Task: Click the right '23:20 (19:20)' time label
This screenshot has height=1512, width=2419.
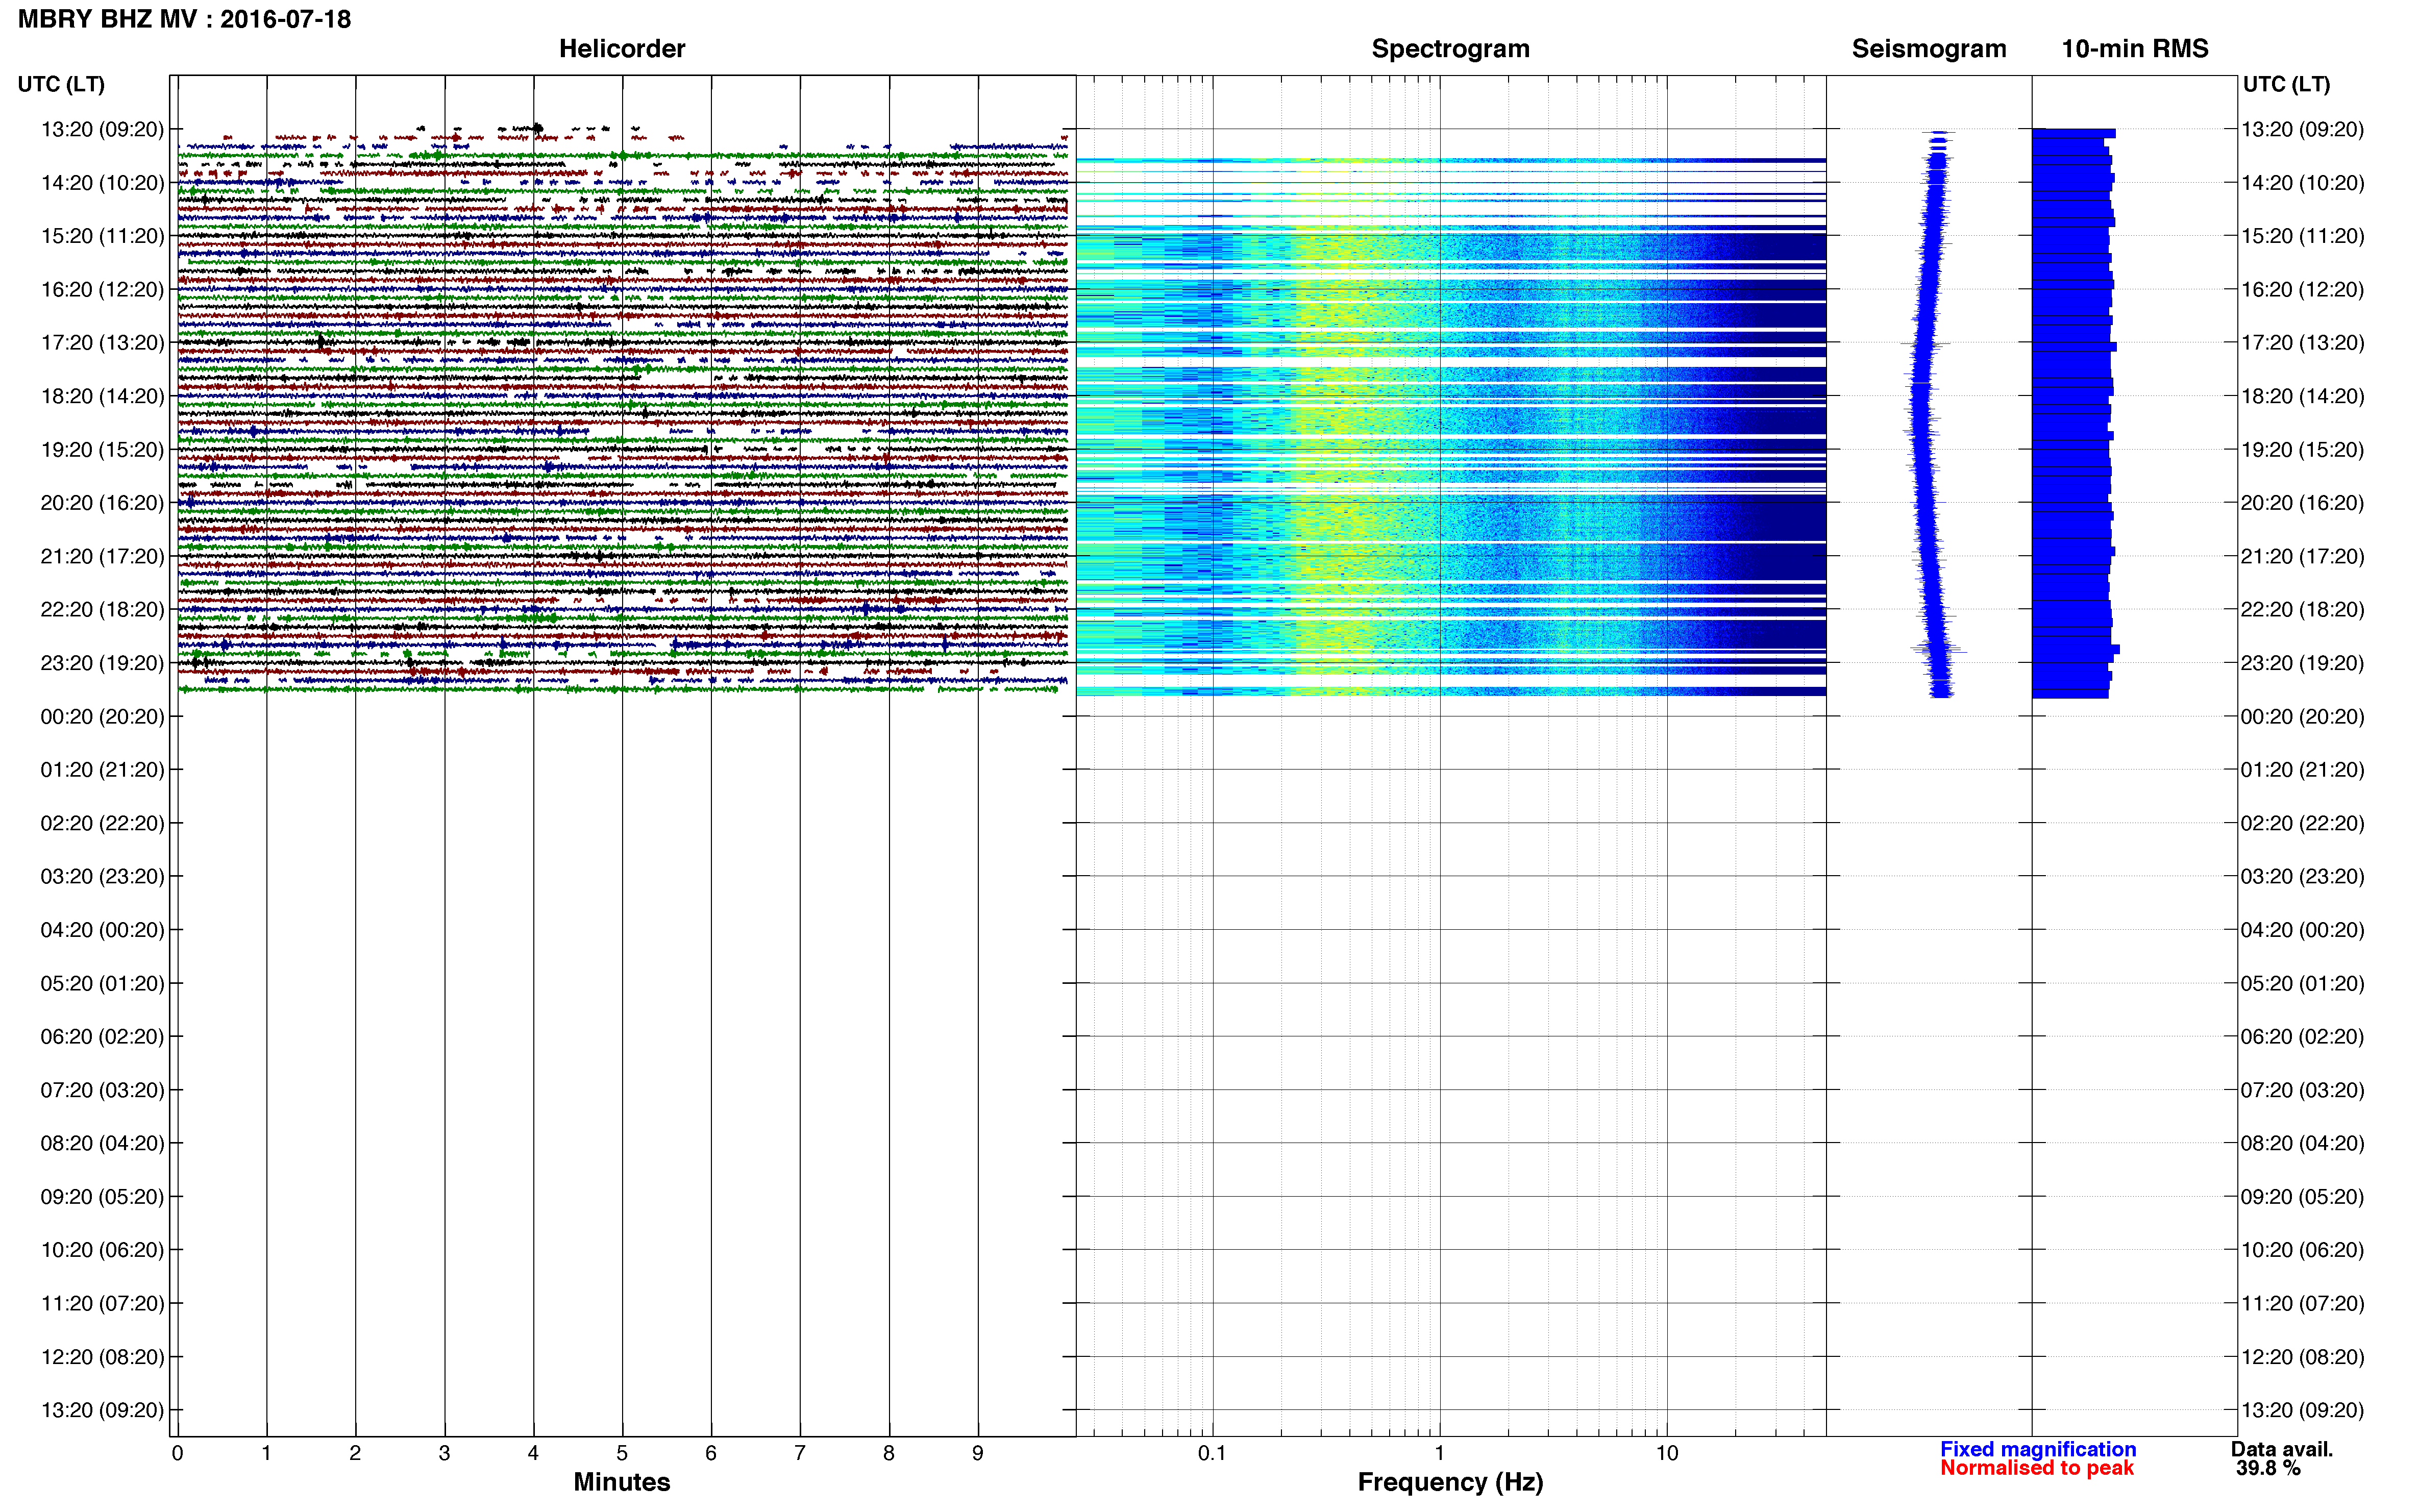Action: pyautogui.click(x=2303, y=663)
